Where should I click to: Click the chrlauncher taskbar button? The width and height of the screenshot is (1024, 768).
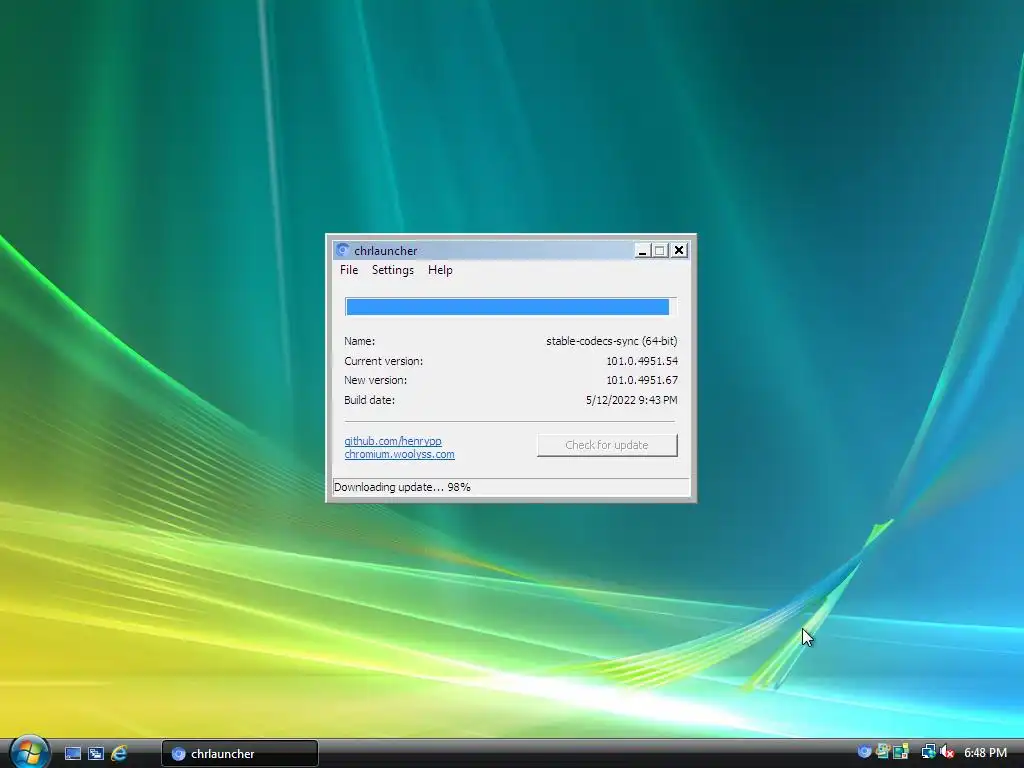point(240,754)
